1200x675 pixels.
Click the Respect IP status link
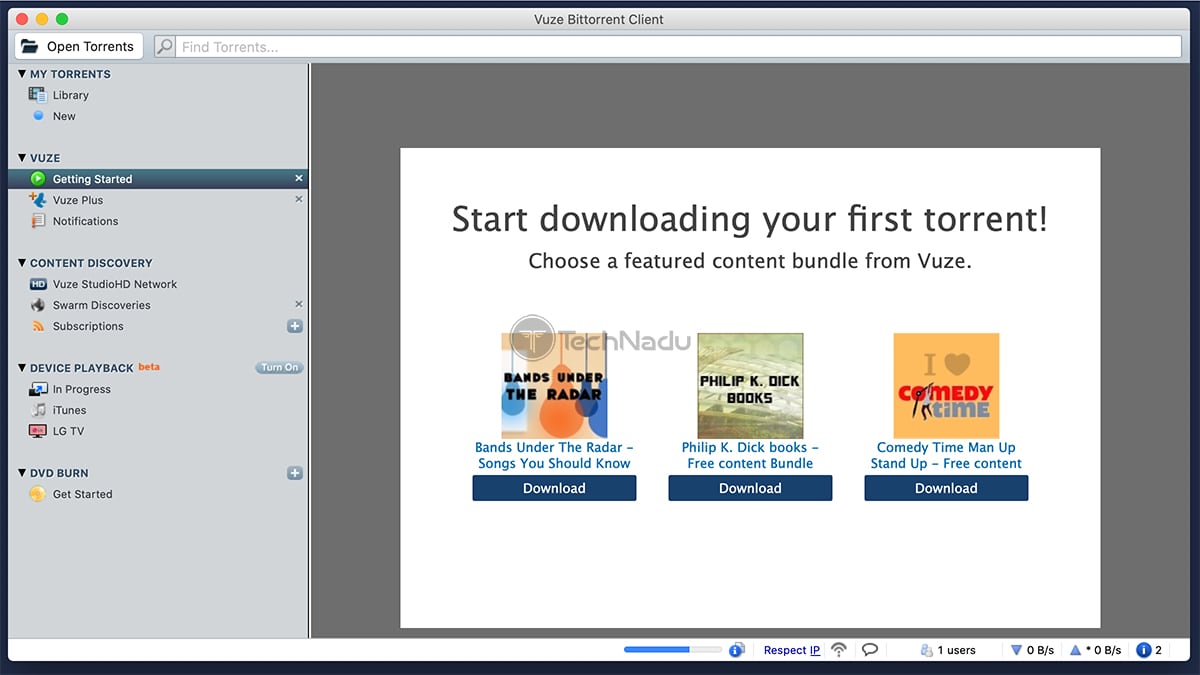[792, 650]
